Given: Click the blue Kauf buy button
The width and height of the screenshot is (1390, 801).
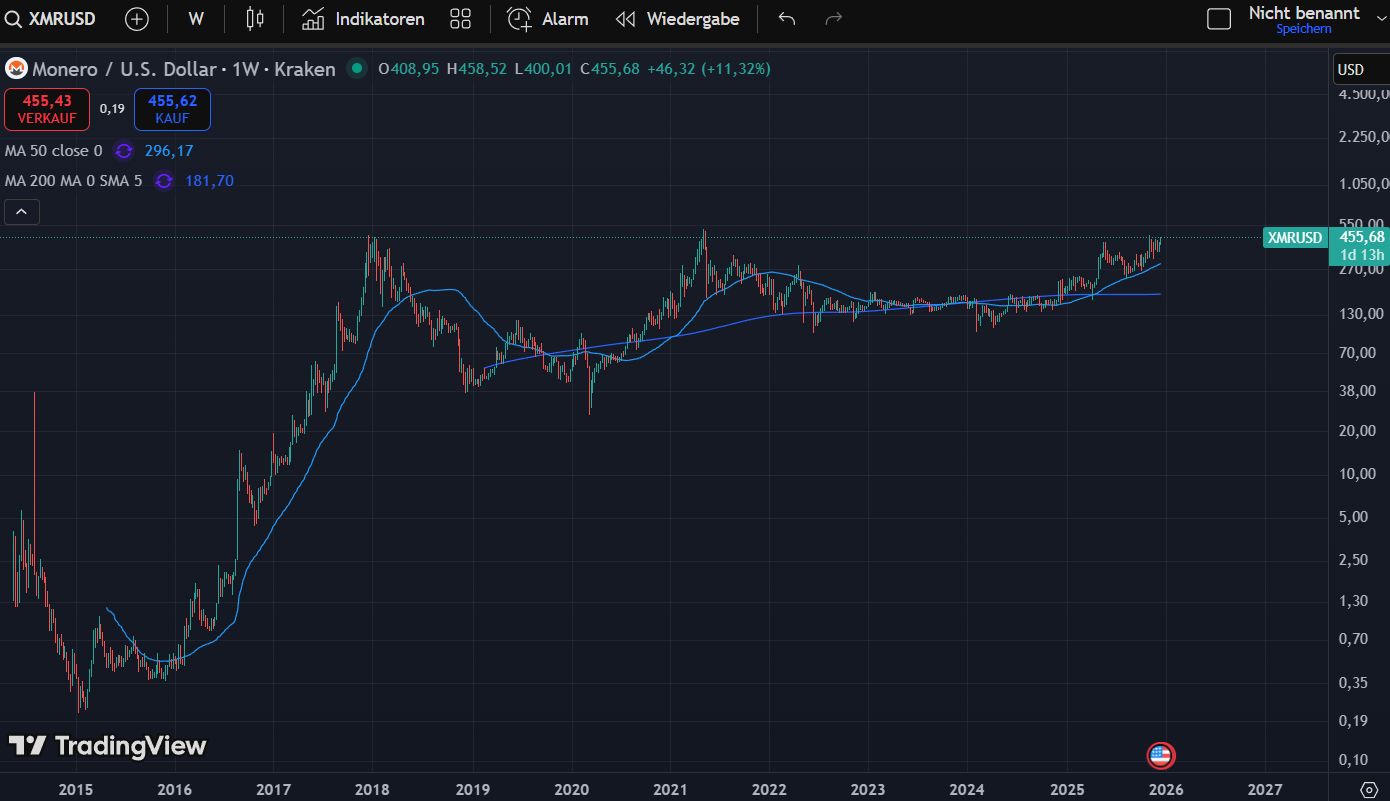Looking at the screenshot, I should (172, 109).
